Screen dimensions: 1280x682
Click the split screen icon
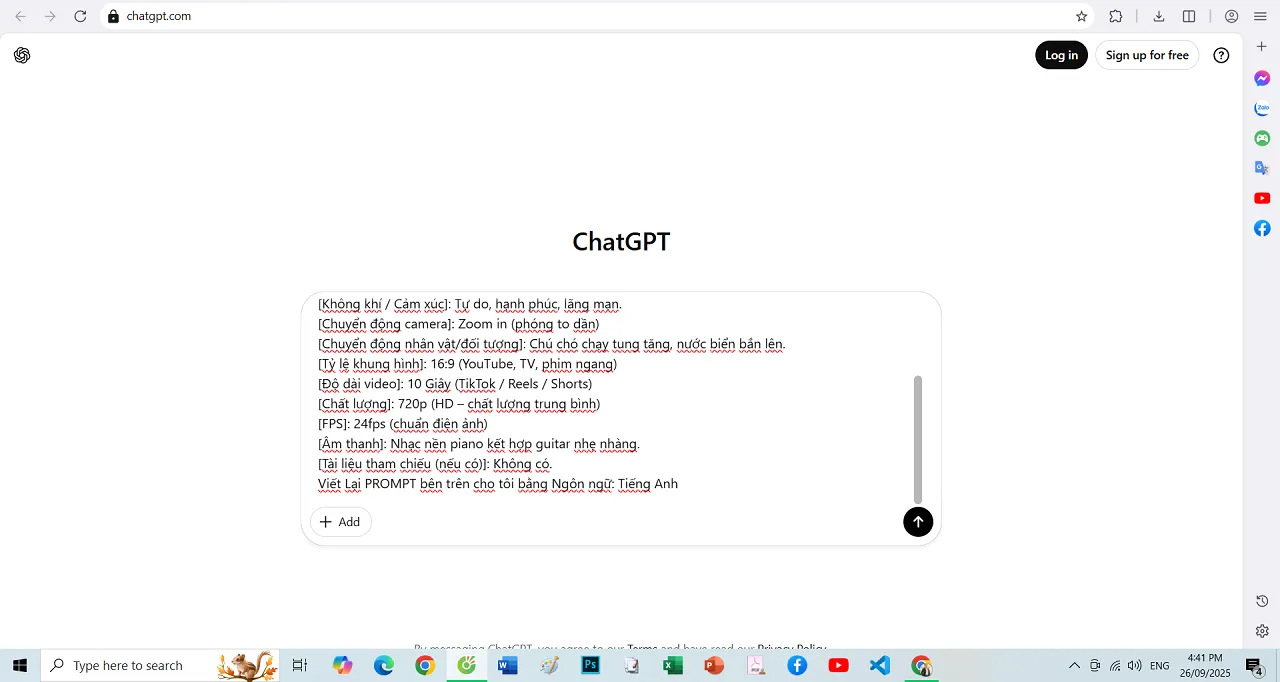pos(1189,16)
